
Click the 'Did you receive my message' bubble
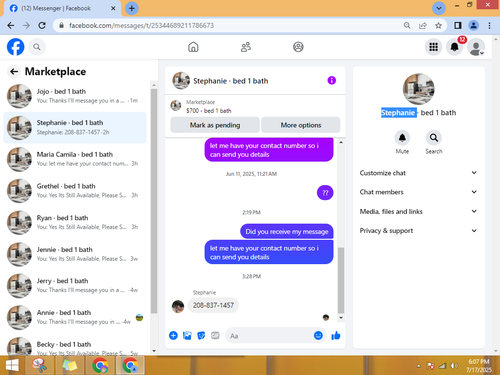click(x=287, y=231)
